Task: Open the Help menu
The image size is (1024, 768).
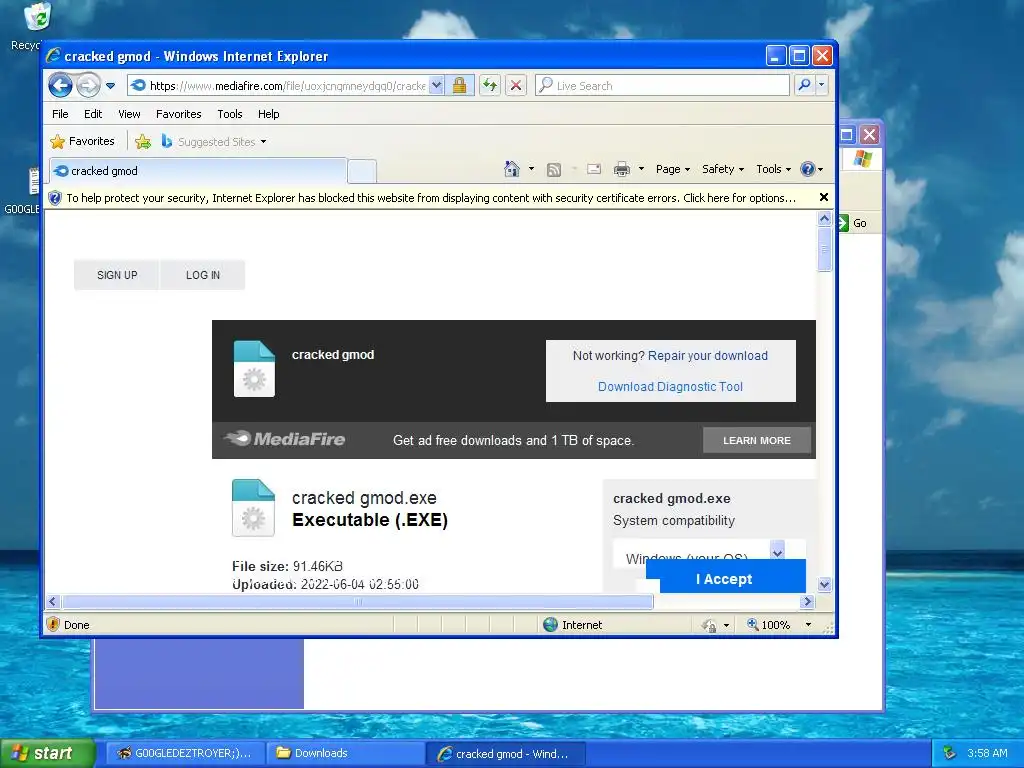Action: pyautogui.click(x=268, y=114)
